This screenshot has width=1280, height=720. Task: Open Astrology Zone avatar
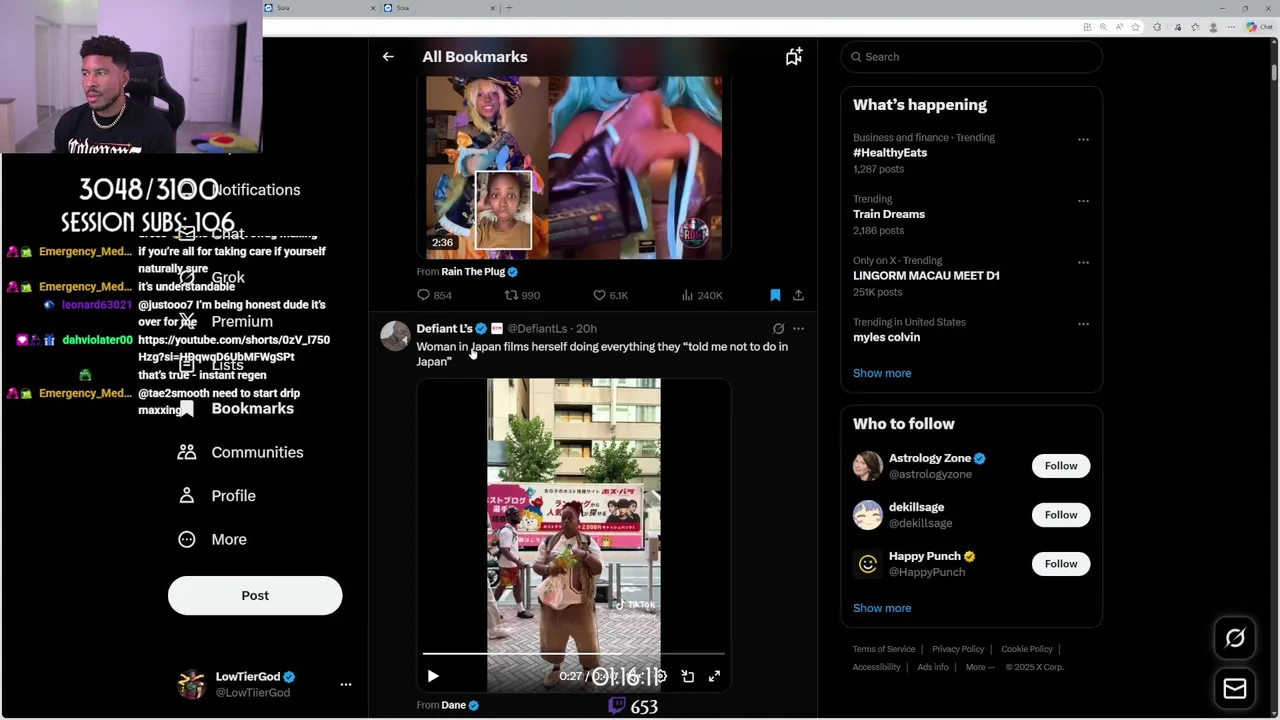click(868, 466)
